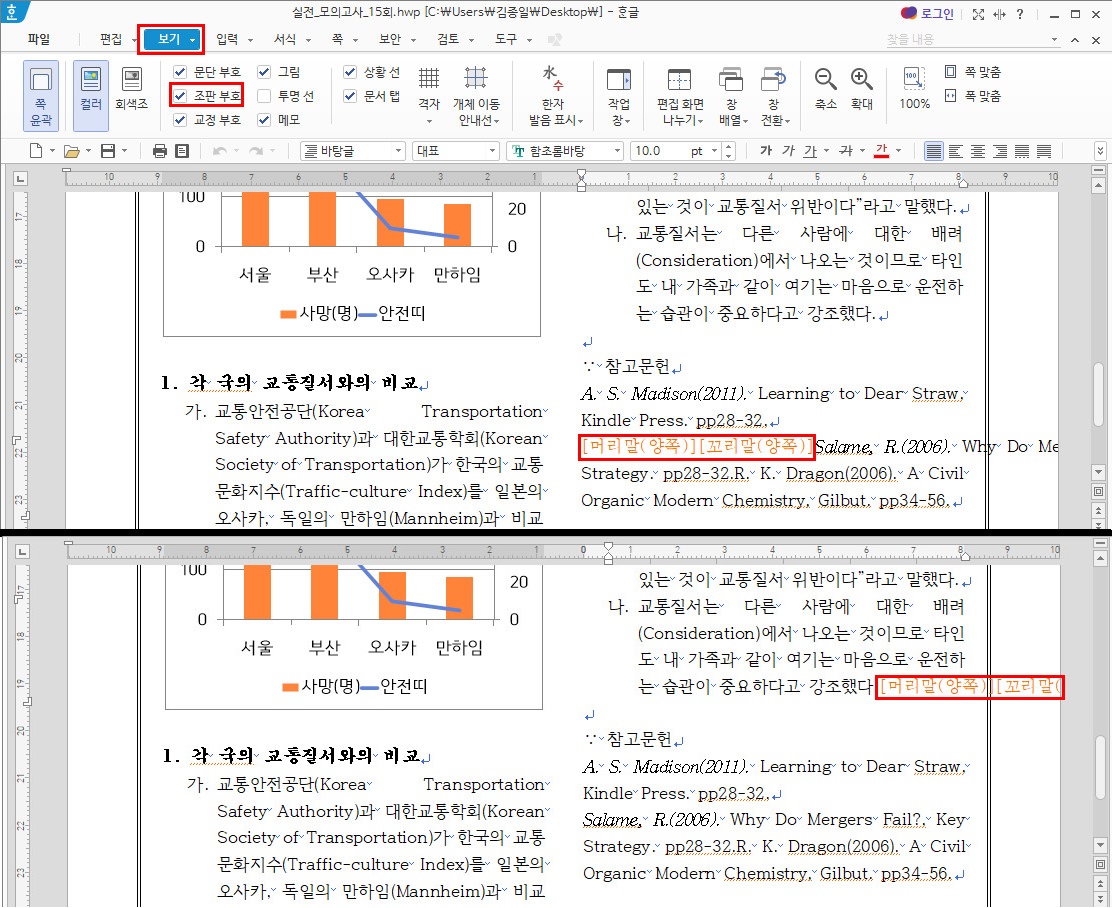Click the 축소 zoom out magnifier

(x=826, y=88)
